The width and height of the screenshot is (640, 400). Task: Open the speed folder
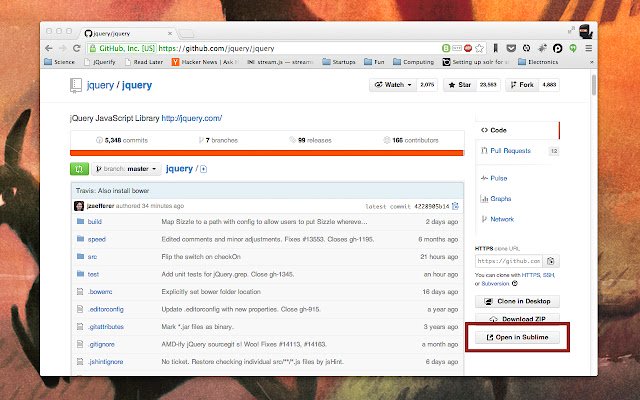coord(97,239)
